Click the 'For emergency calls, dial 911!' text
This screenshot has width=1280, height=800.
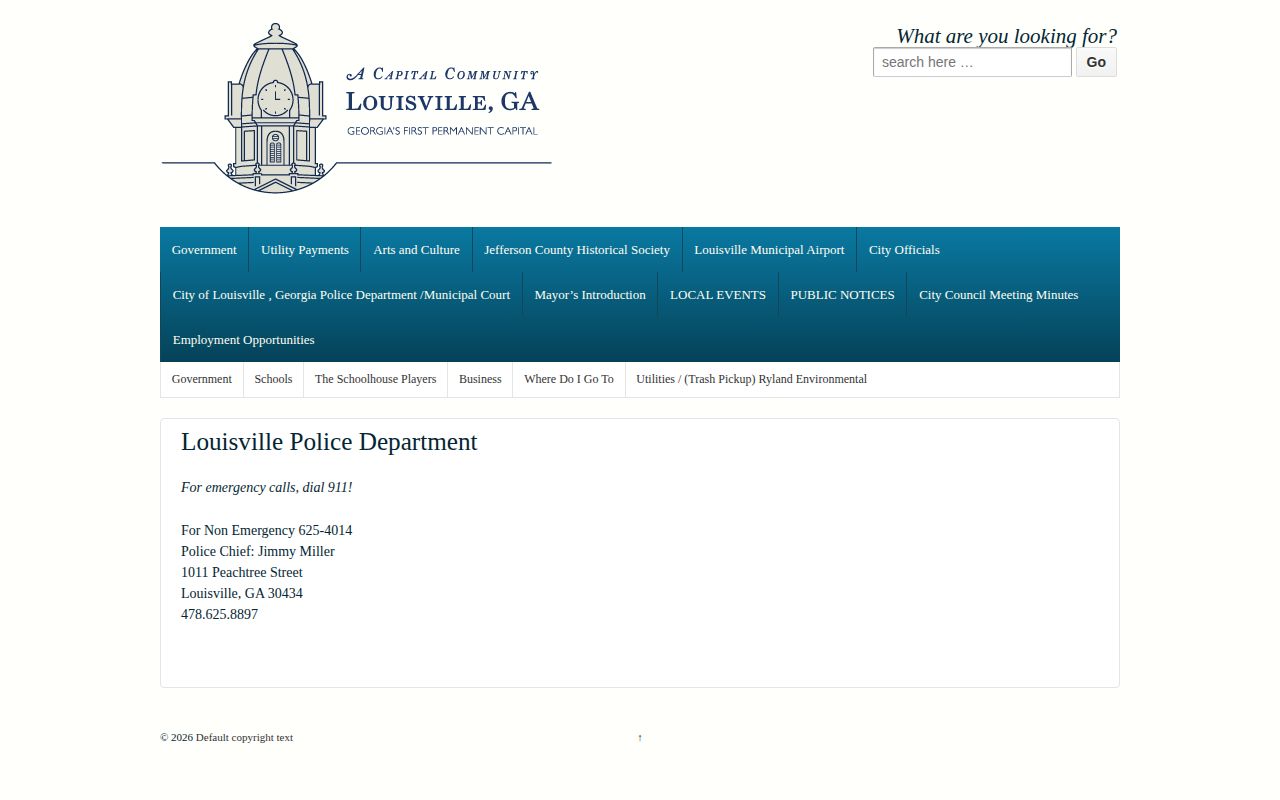(267, 487)
